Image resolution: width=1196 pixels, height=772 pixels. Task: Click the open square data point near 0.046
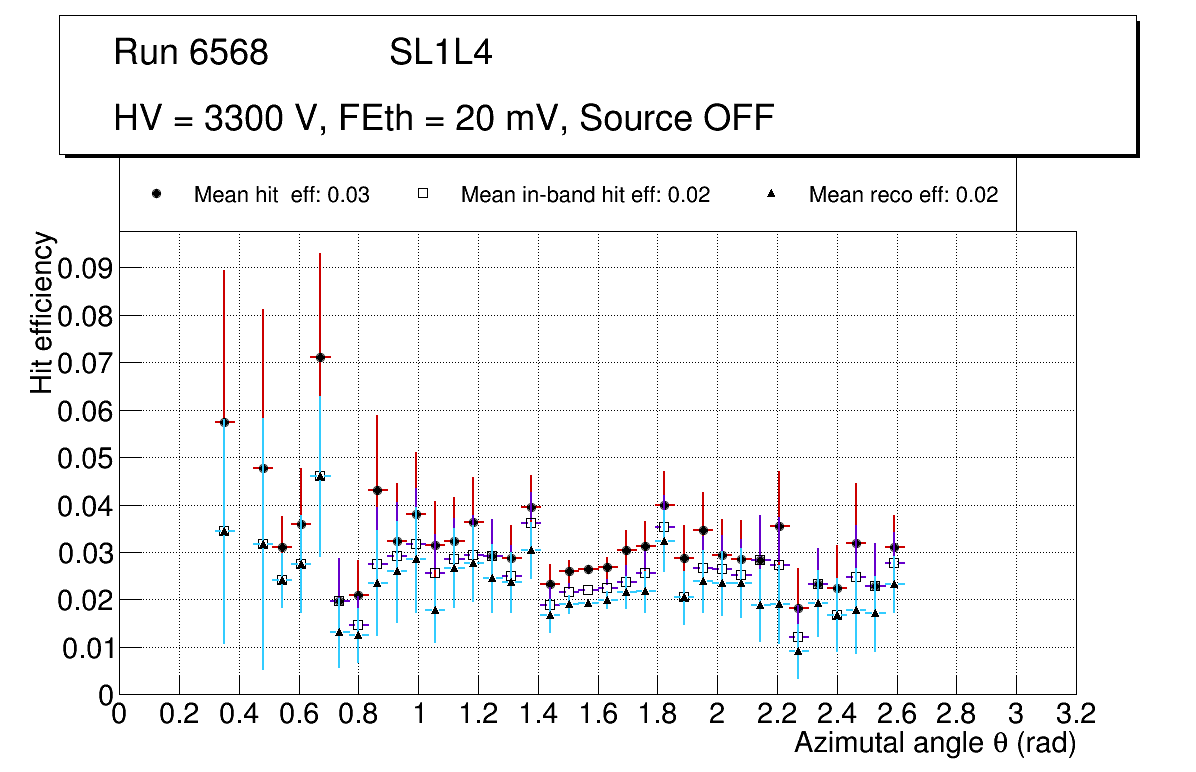coord(320,476)
